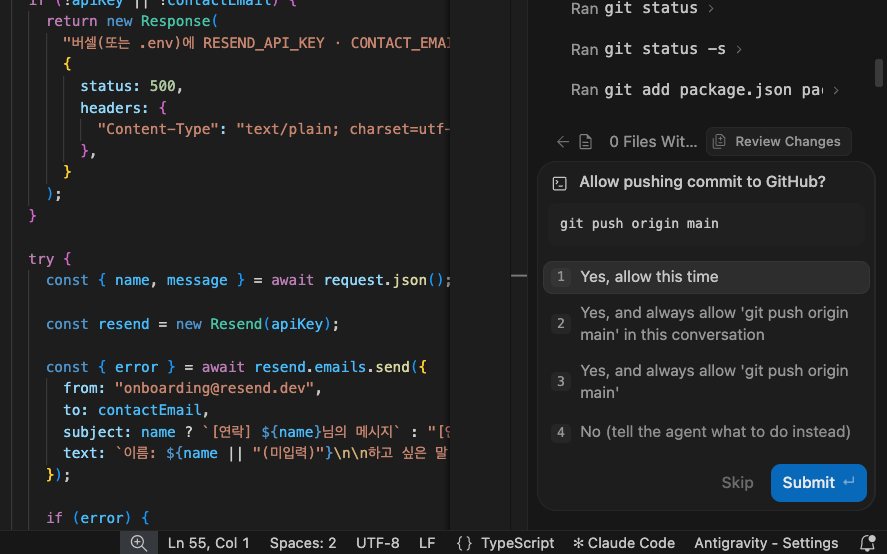The image size is (887, 554).
Task: Open 'Antigravity - Settings' status item
Action: pyautogui.click(x=766, y=543)
